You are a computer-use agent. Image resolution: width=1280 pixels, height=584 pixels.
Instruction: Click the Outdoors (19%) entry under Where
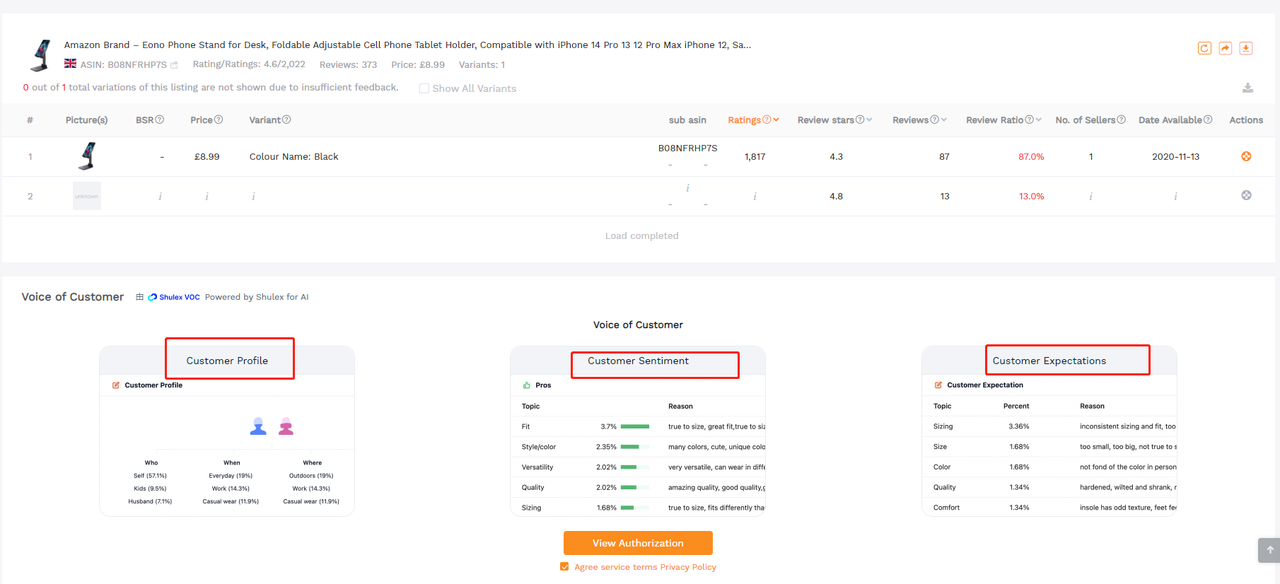312,476
